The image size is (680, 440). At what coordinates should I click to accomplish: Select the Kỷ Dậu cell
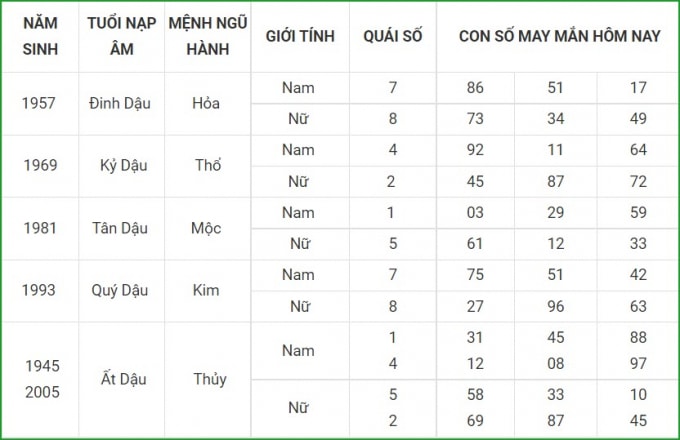tap(124, 166)
